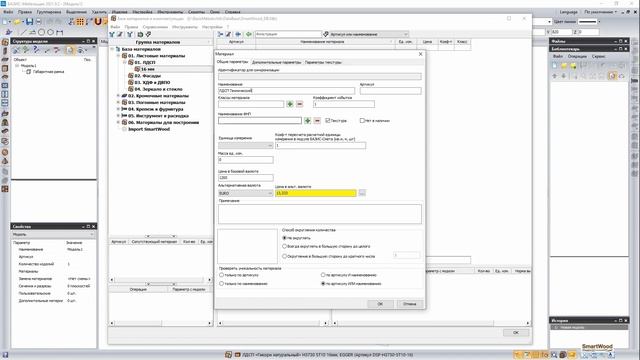640x360 pixels.
Task: Select the line drawing tool
Action: (x=23, y=32)
